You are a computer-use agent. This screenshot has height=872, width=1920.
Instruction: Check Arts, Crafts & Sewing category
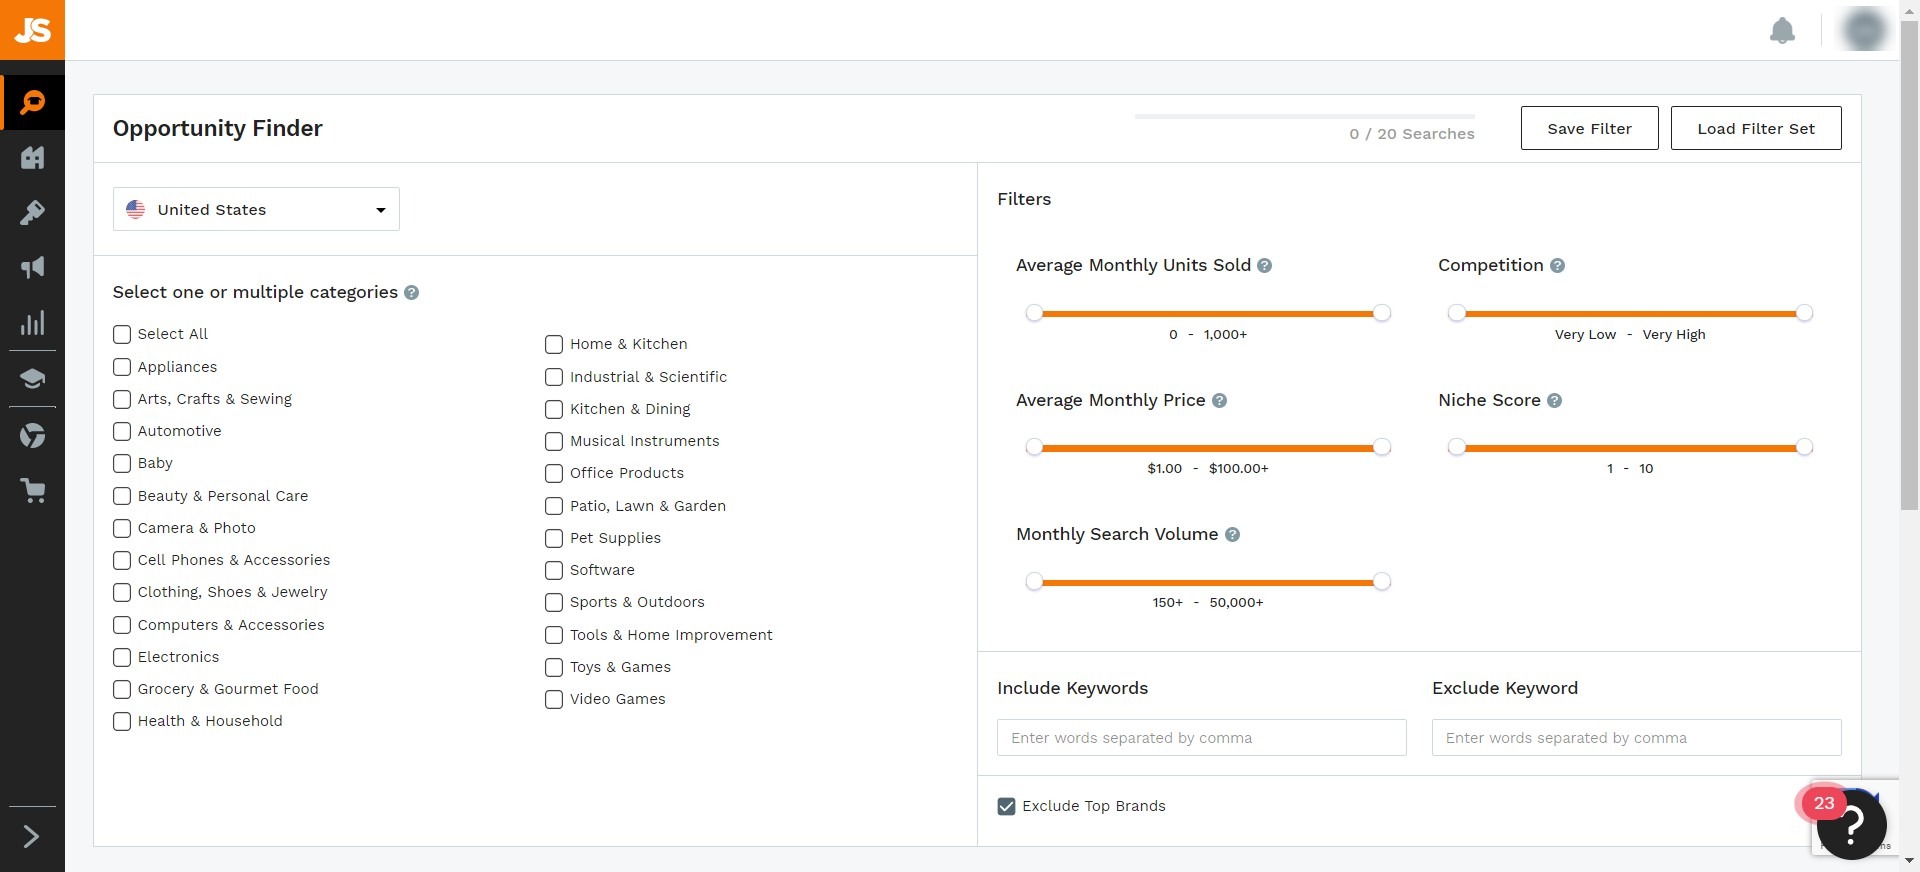pos(122,399)
